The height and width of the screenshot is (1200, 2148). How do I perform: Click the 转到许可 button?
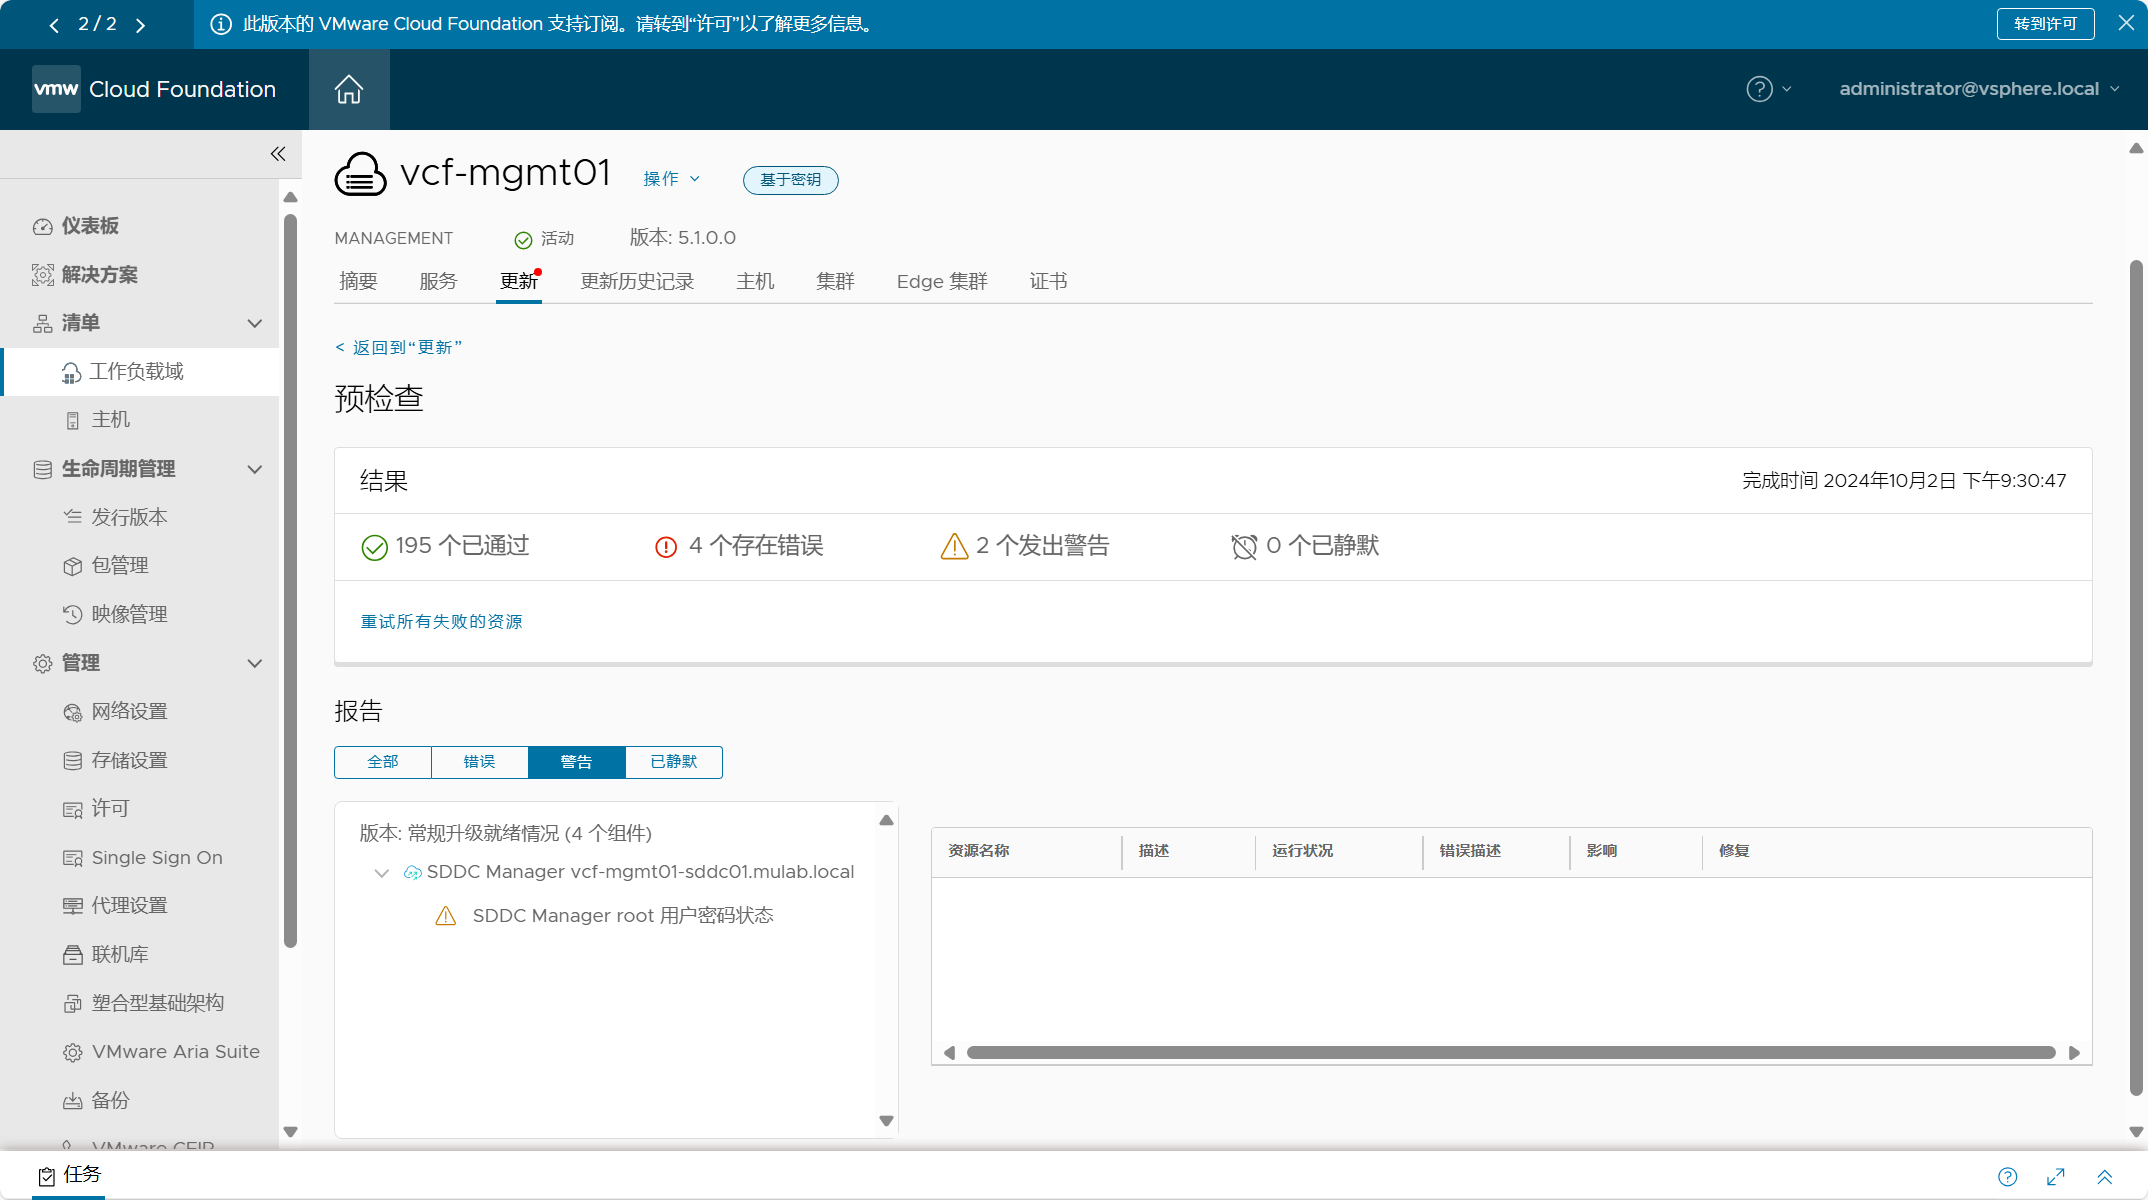click(x=2045, y=24)
